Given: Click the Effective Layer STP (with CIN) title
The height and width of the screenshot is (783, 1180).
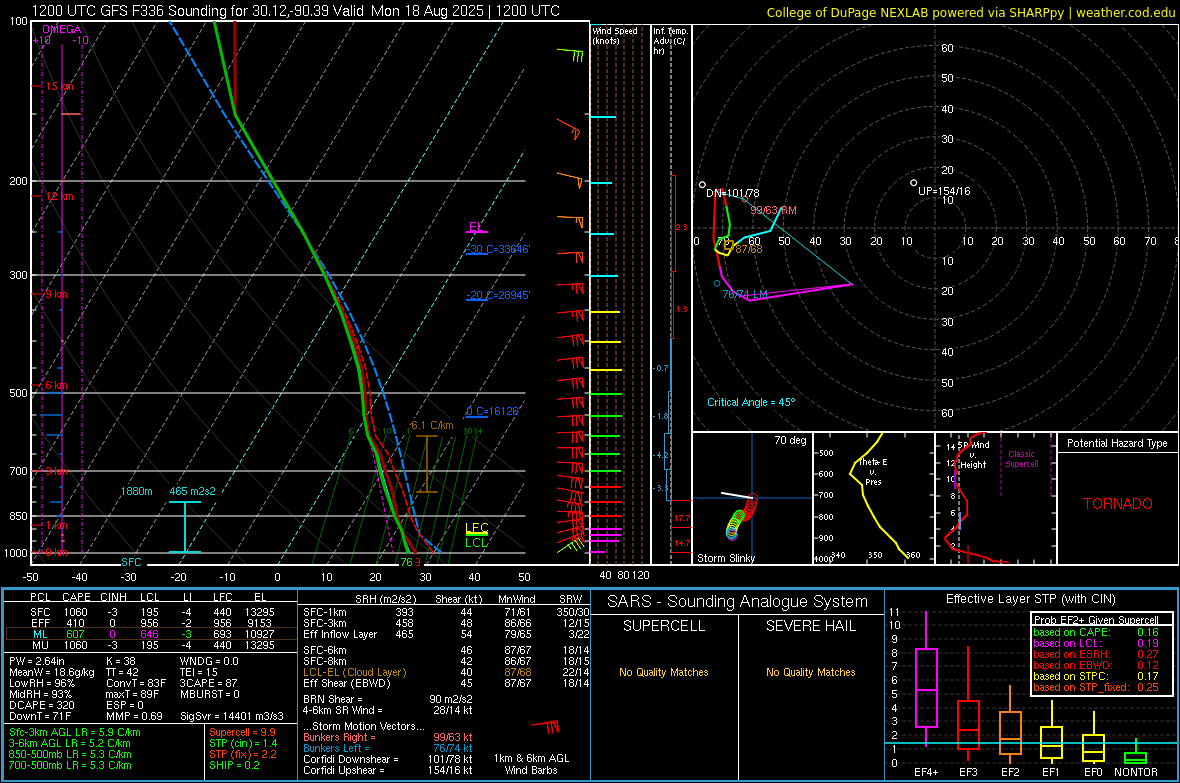Looking at the screenshot, I should coord(1030,599).
